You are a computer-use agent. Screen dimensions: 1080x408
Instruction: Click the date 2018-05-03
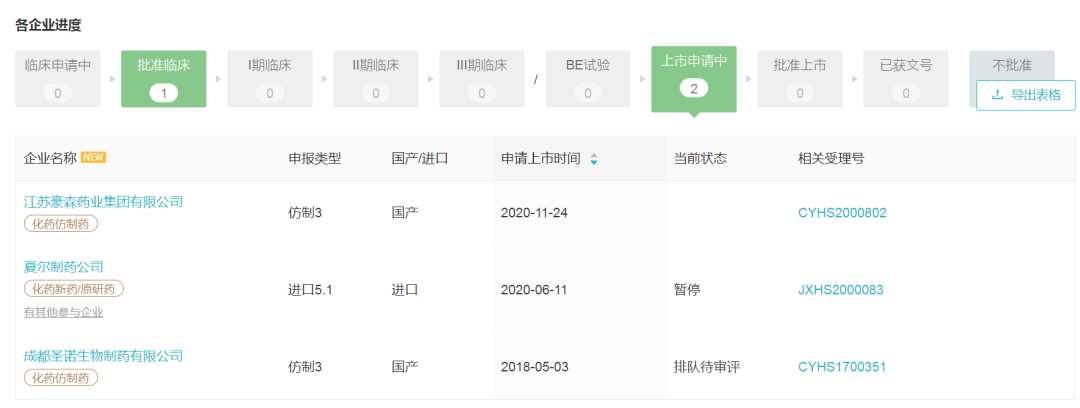pyautogui.click(x=534, y=367)
